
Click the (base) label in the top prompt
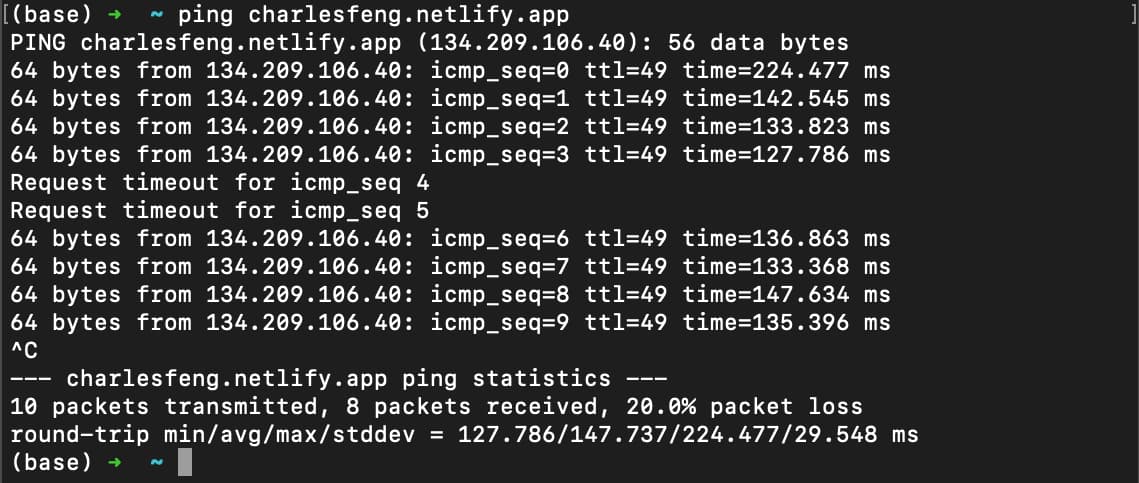point(51,15)
